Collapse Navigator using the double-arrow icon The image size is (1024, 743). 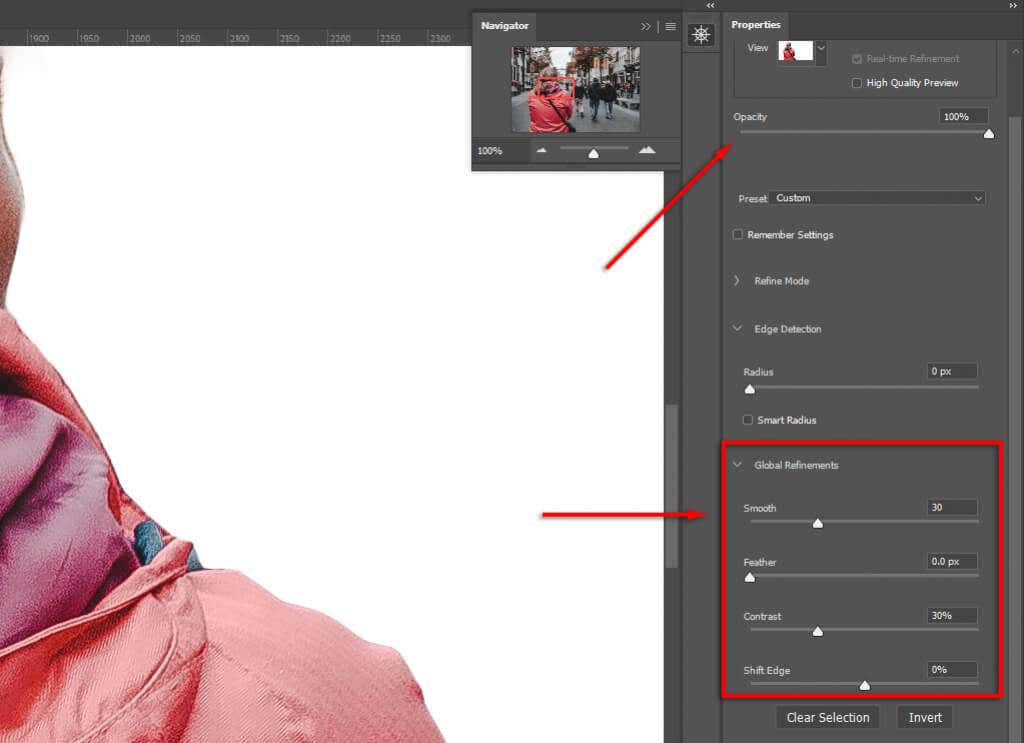point(646,27)
